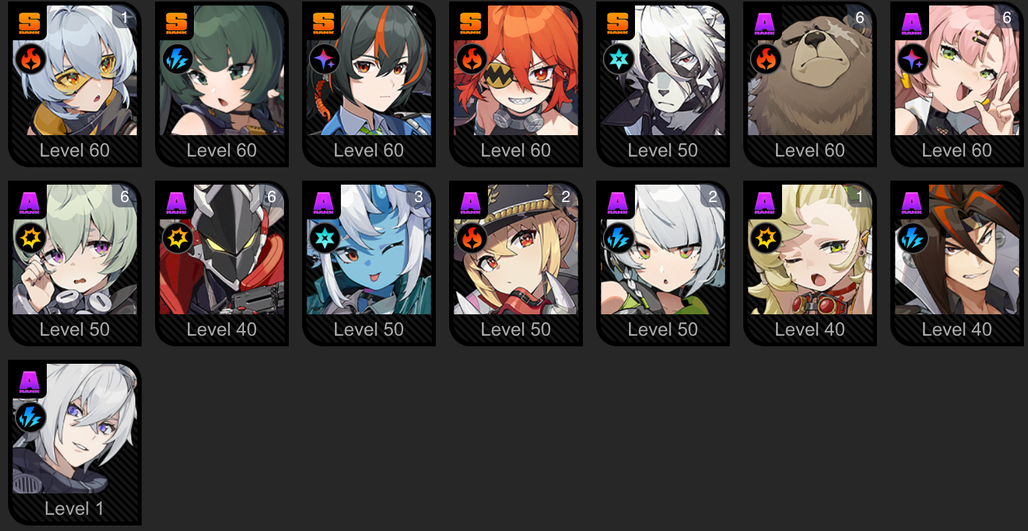Click ether element icon on black-haired officer girl
1028x531 pixels.
(x=325, y=58)
